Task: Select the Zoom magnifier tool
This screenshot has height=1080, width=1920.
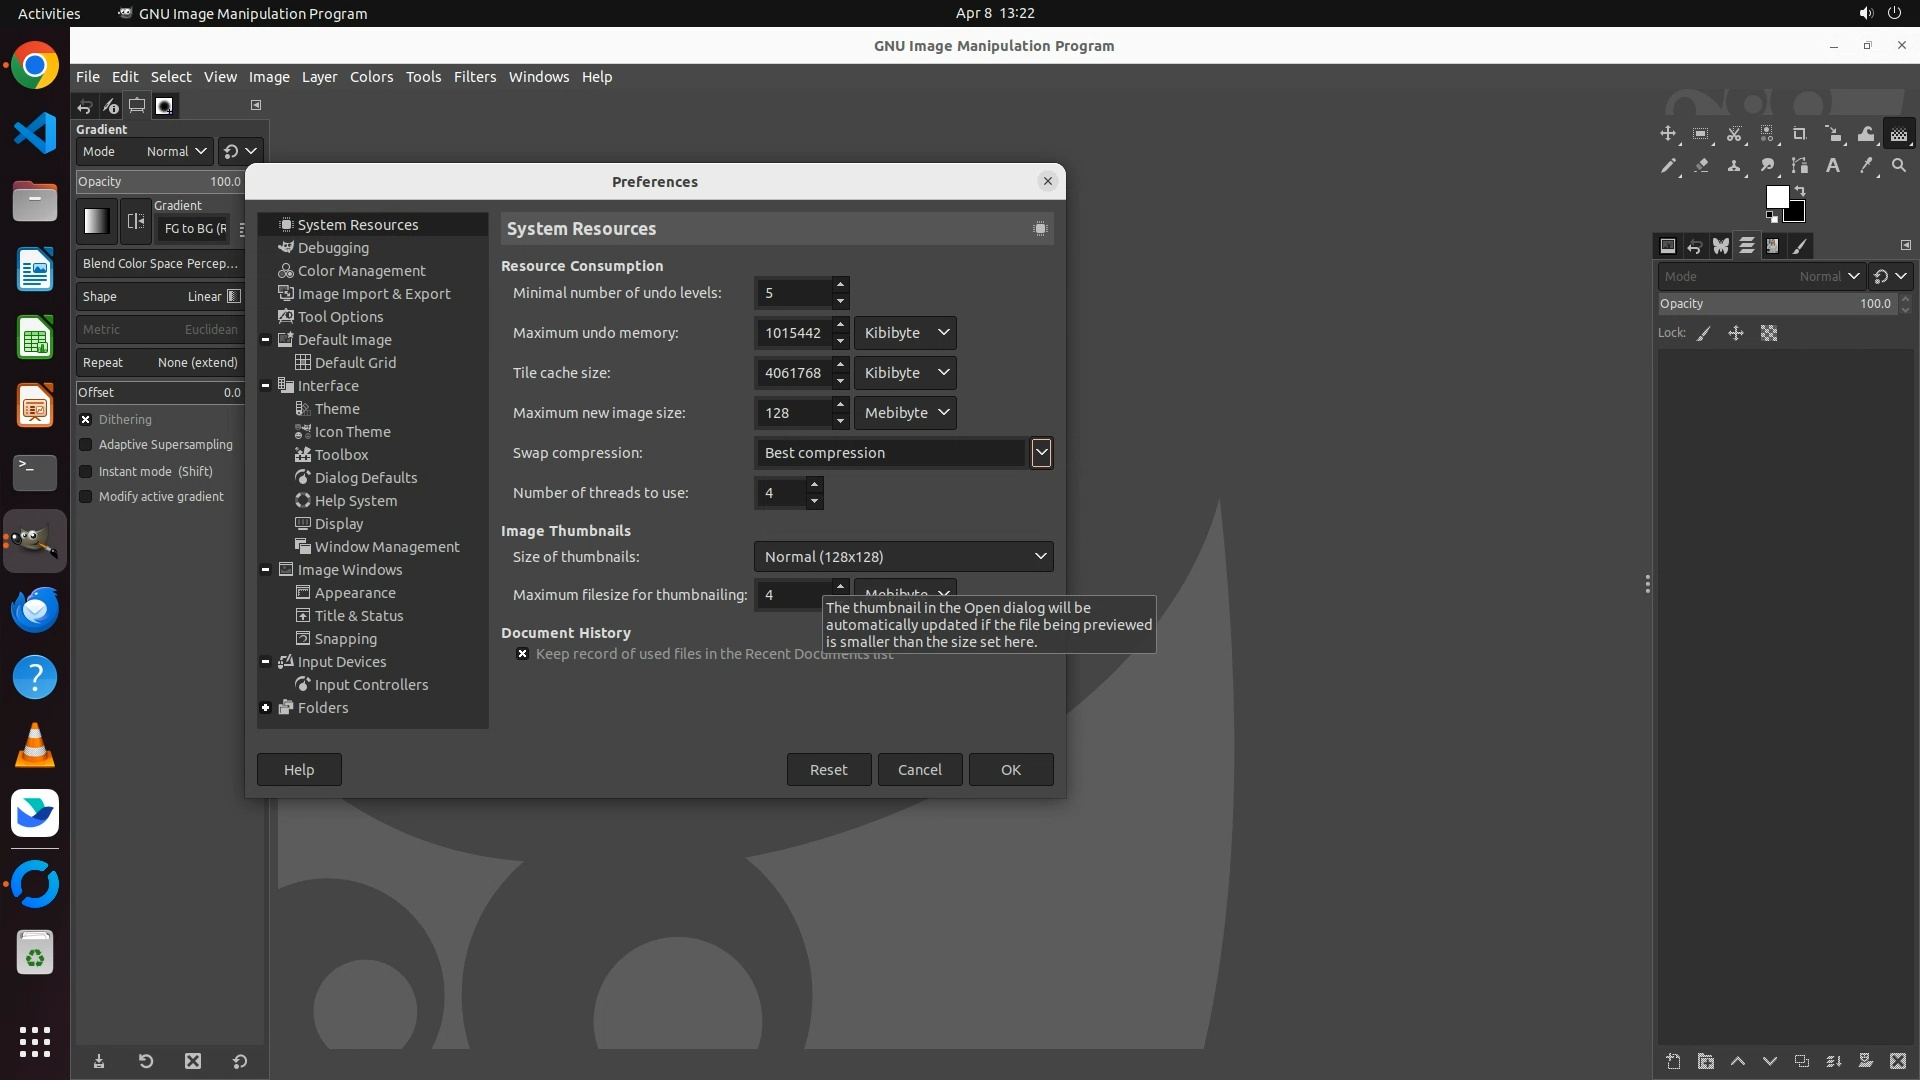Action: 1899,166
